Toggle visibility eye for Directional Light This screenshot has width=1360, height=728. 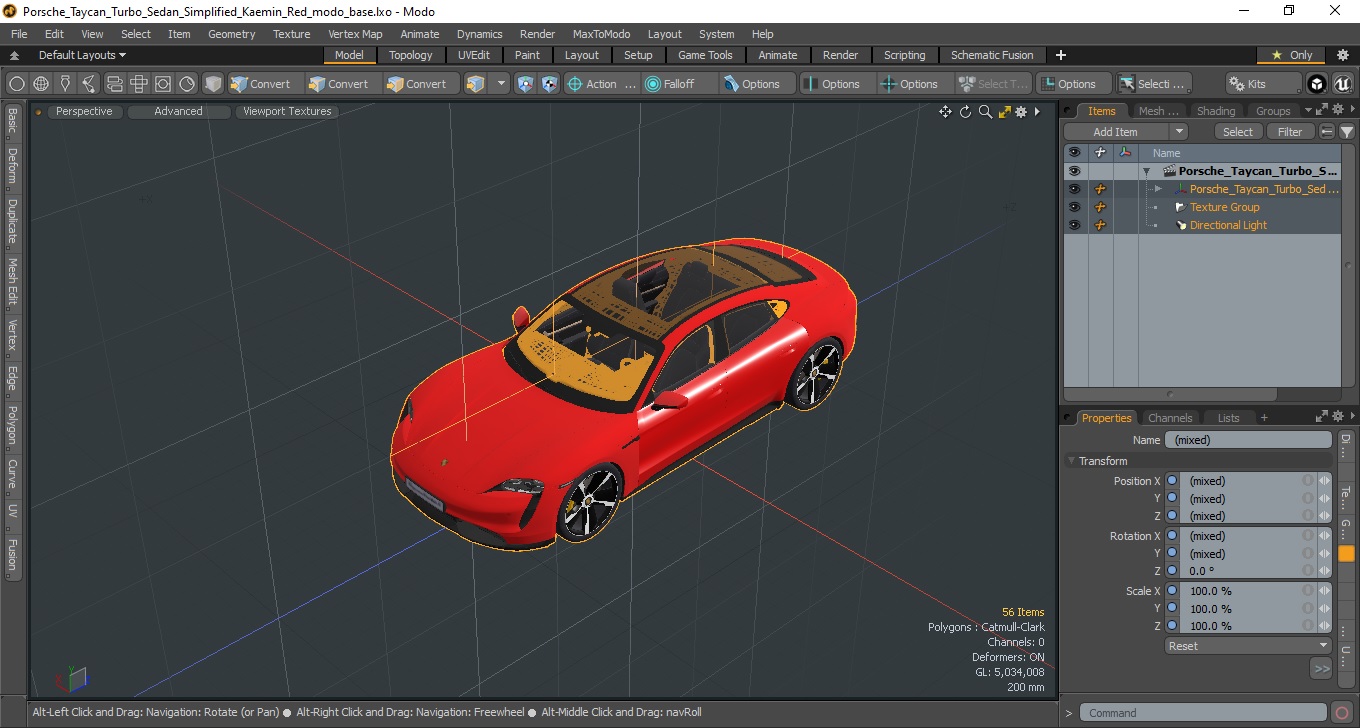1074,225
